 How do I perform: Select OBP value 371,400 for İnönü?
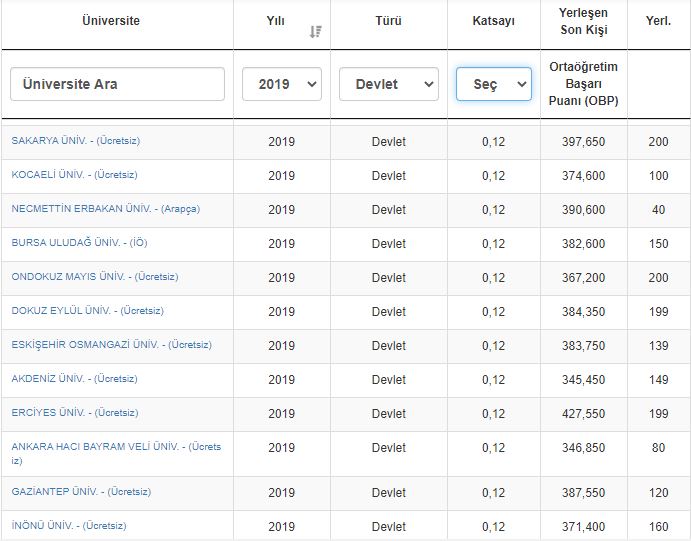pos(583,526)
